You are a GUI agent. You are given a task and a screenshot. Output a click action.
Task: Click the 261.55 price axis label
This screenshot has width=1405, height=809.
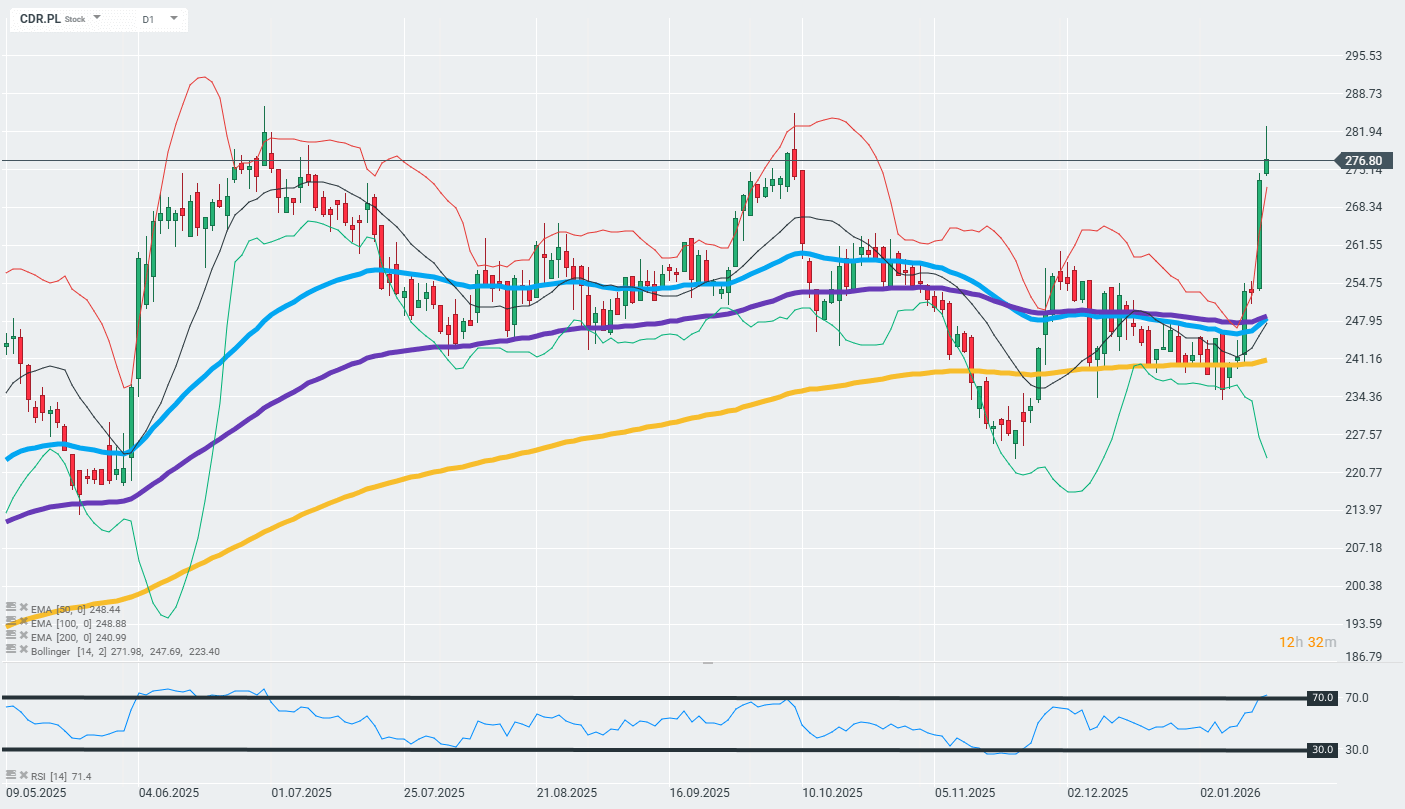click(x=1364, y=245)
